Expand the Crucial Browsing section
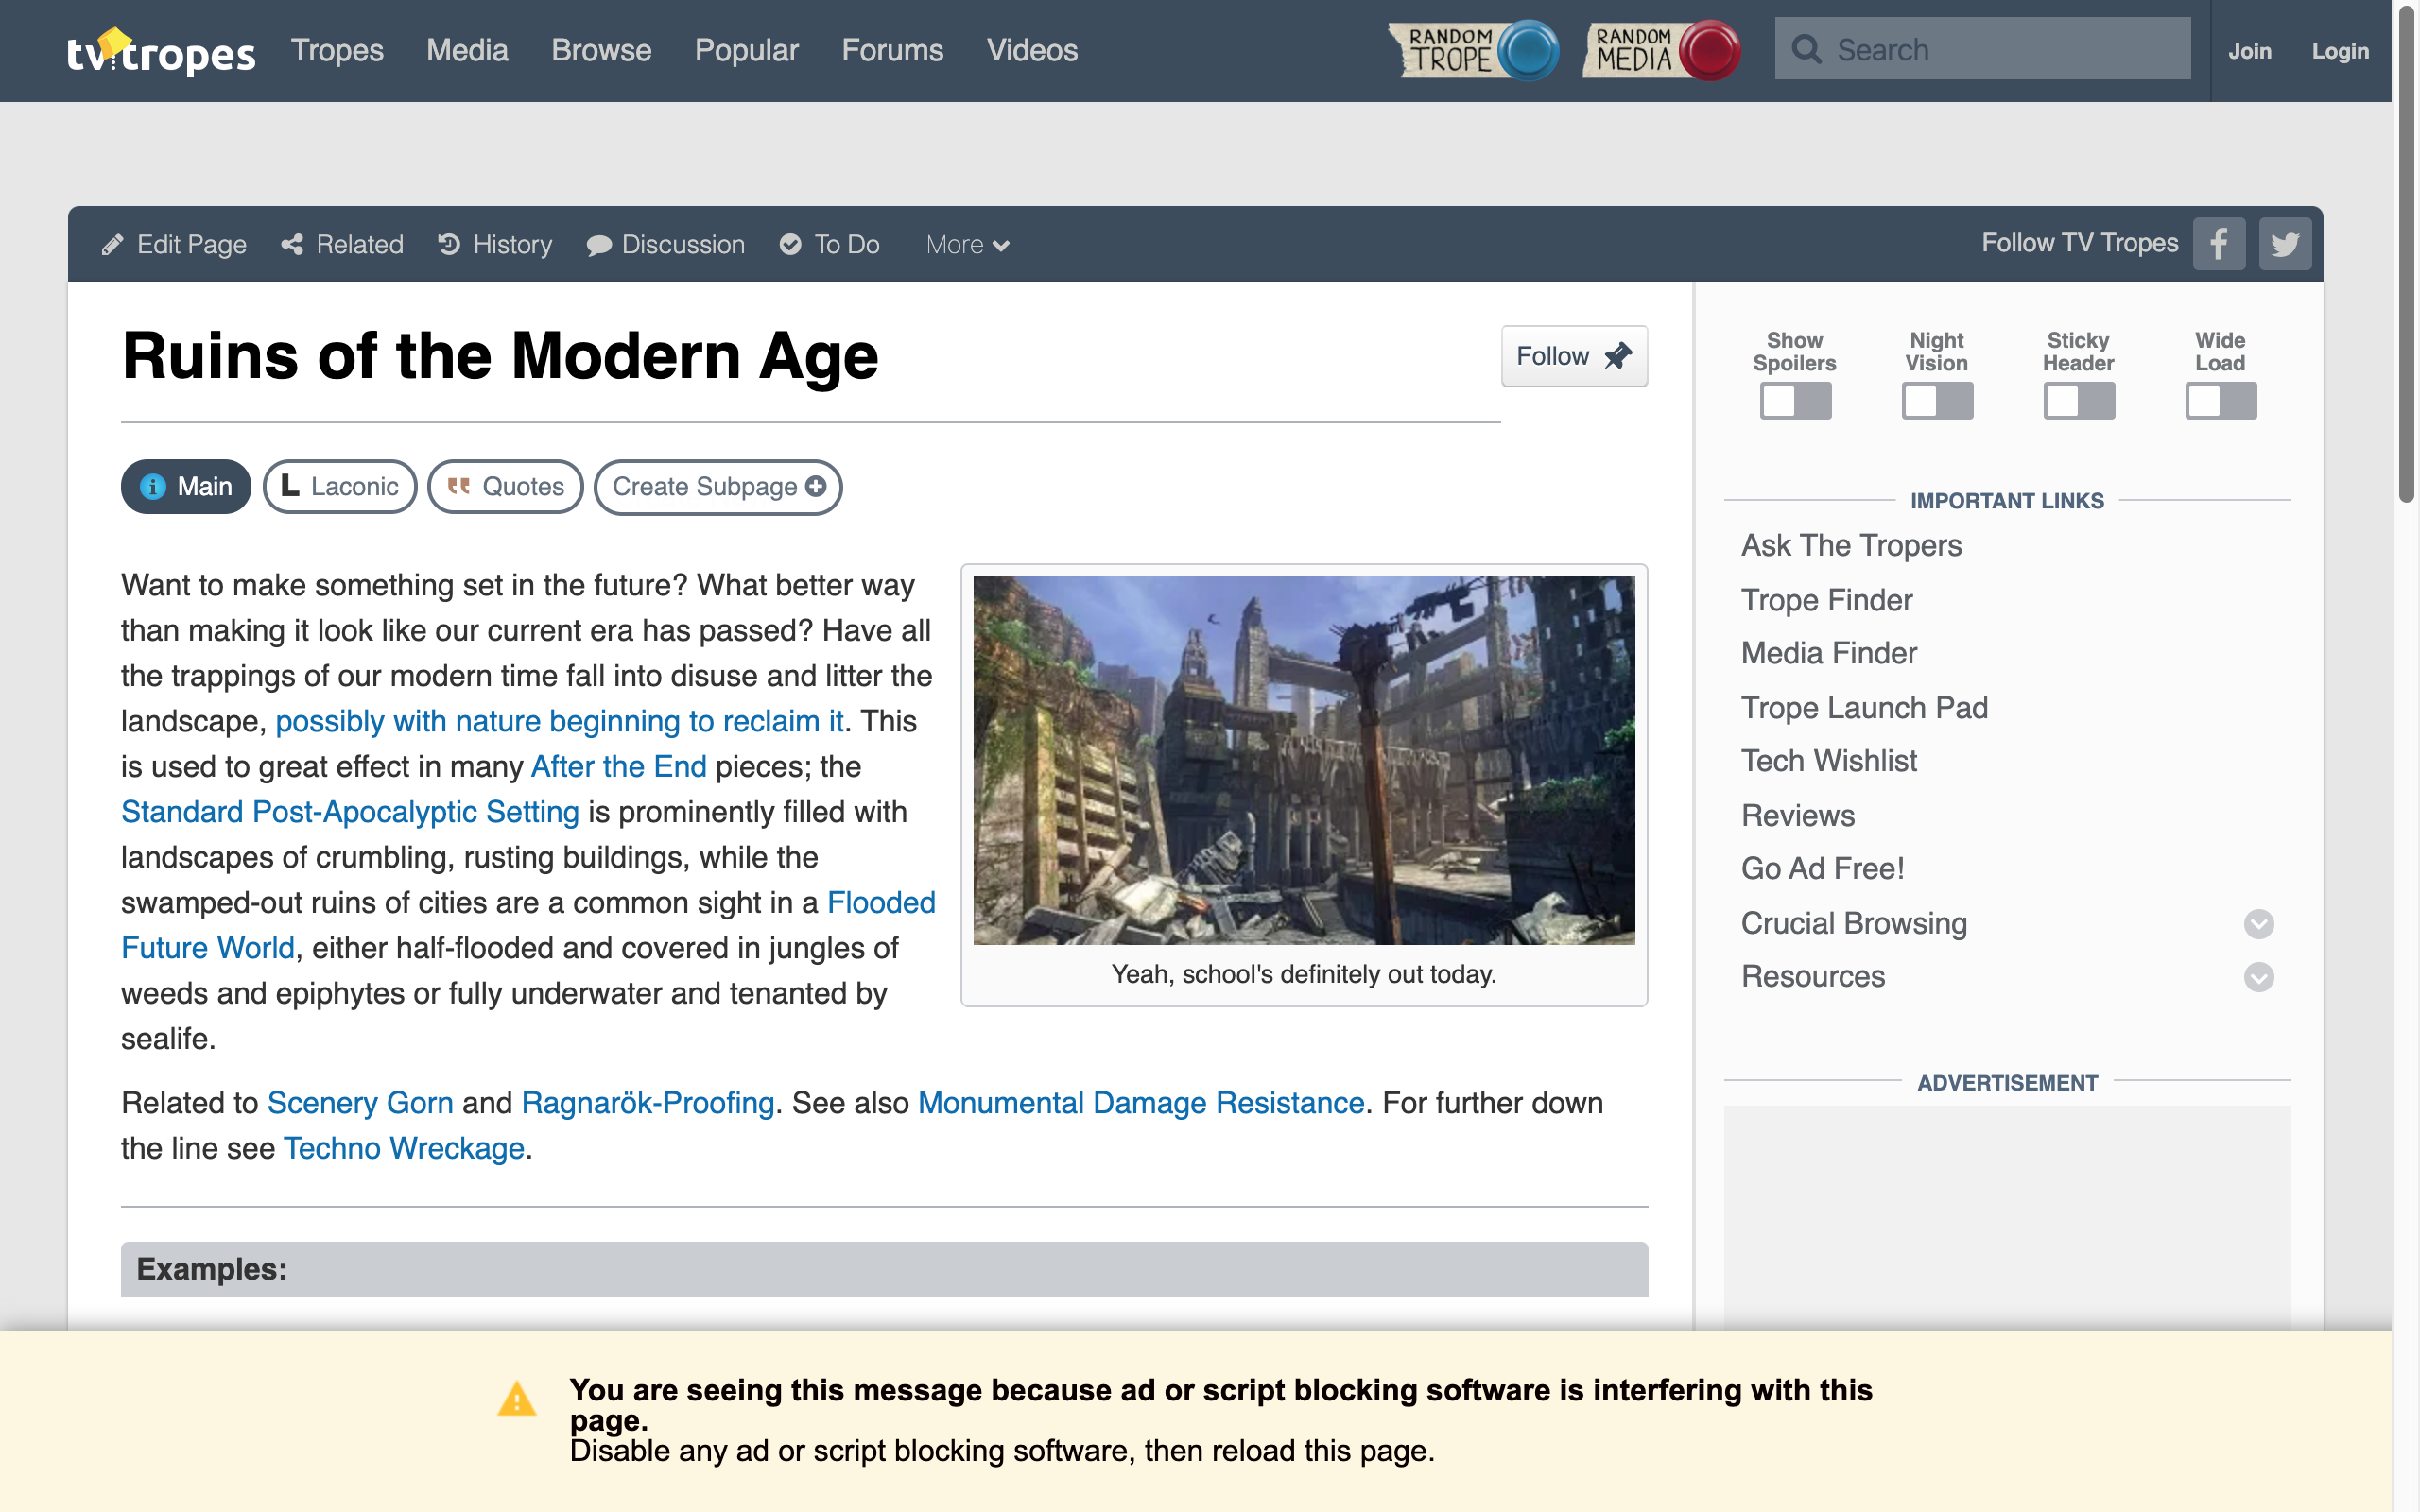This screenshot has height=1512, width=2420. pos(2258,924)
